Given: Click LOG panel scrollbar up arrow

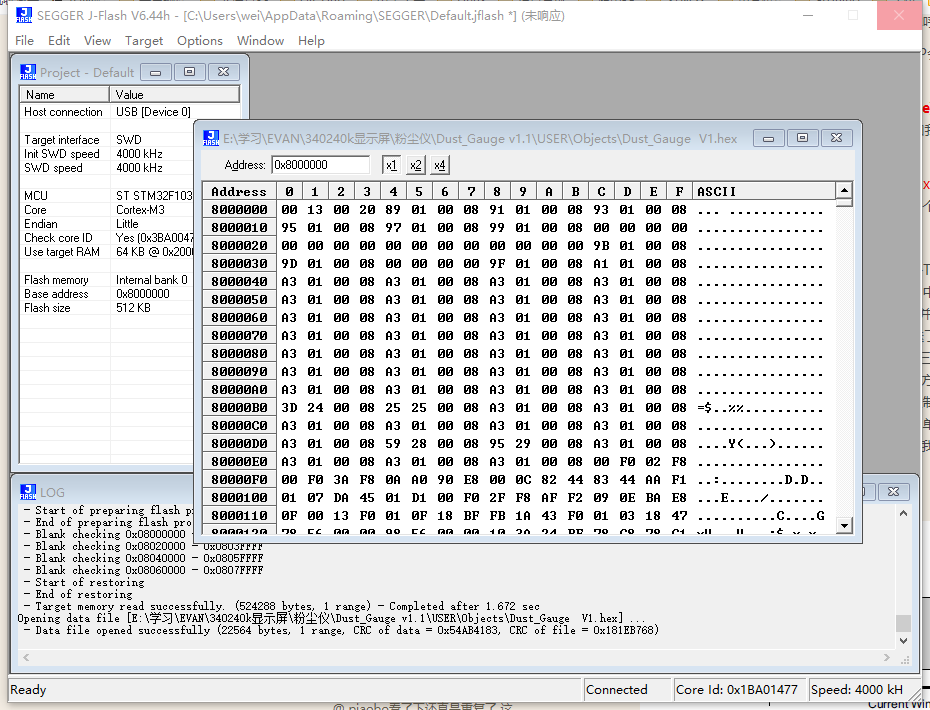Looking at the screenshot, I should [x=903, y=513].
